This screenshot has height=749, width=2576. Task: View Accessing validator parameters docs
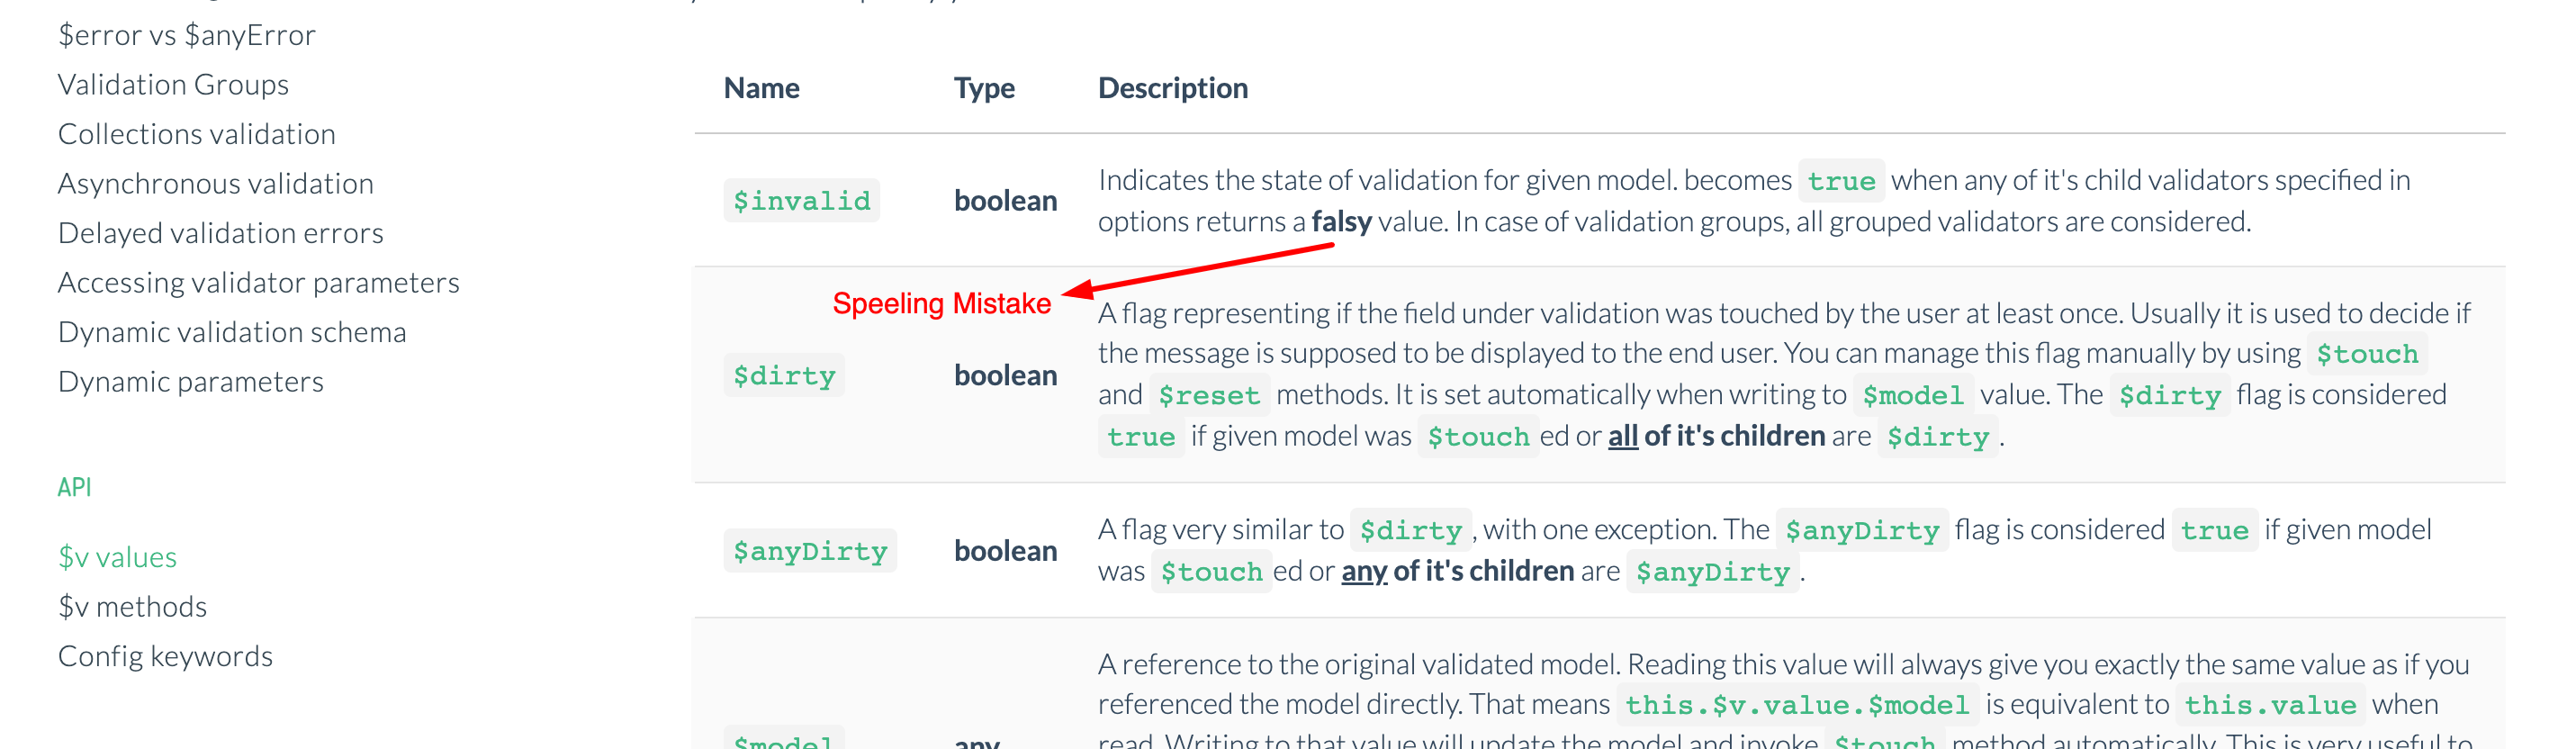click(x=258, y=282)
